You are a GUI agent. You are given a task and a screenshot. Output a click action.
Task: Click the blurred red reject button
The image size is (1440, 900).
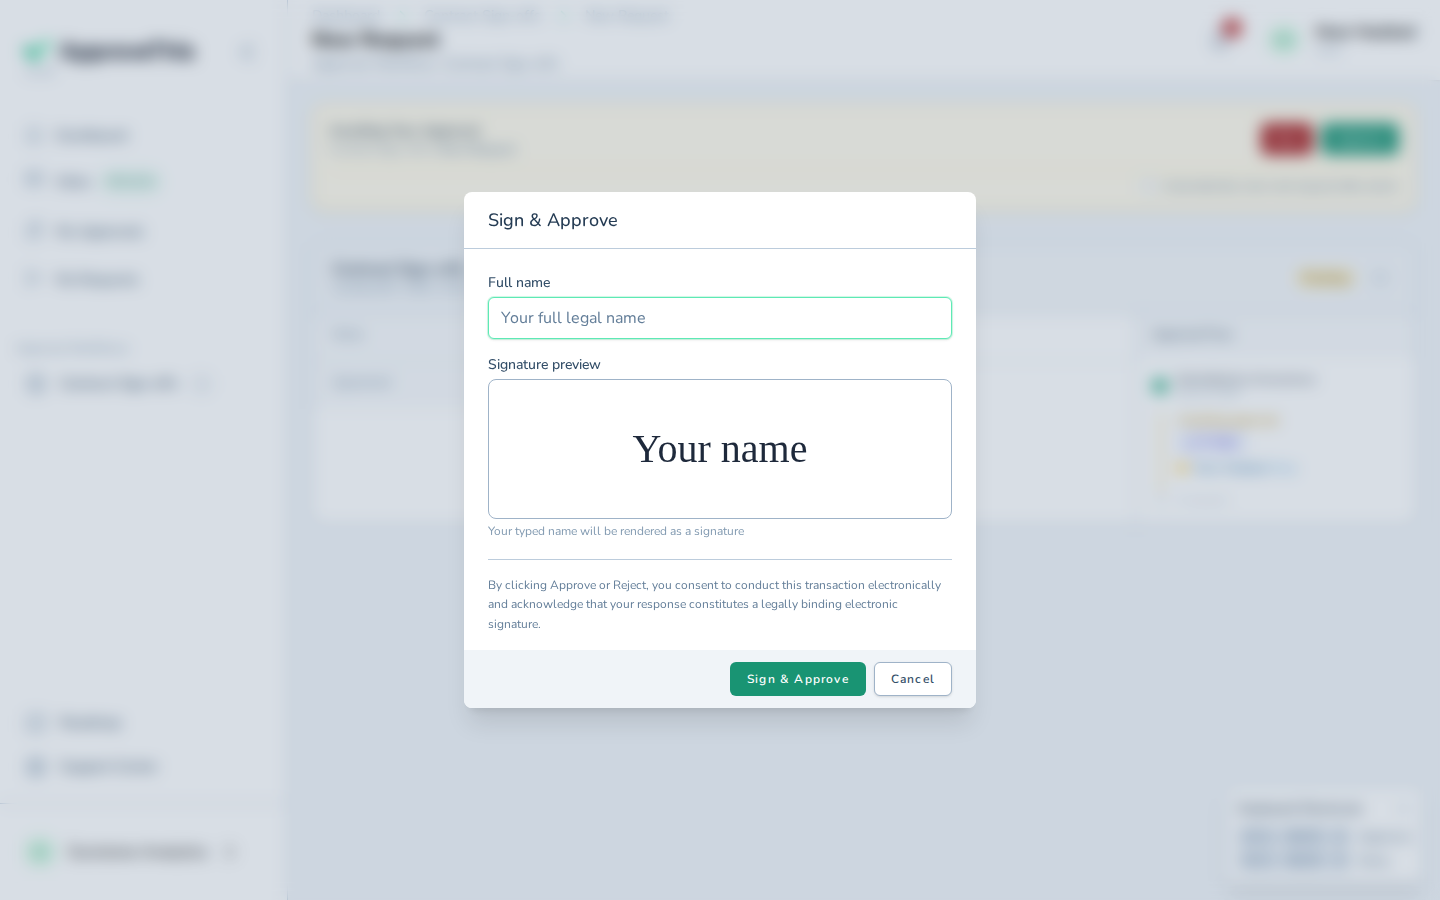[x=1286, y=139]
